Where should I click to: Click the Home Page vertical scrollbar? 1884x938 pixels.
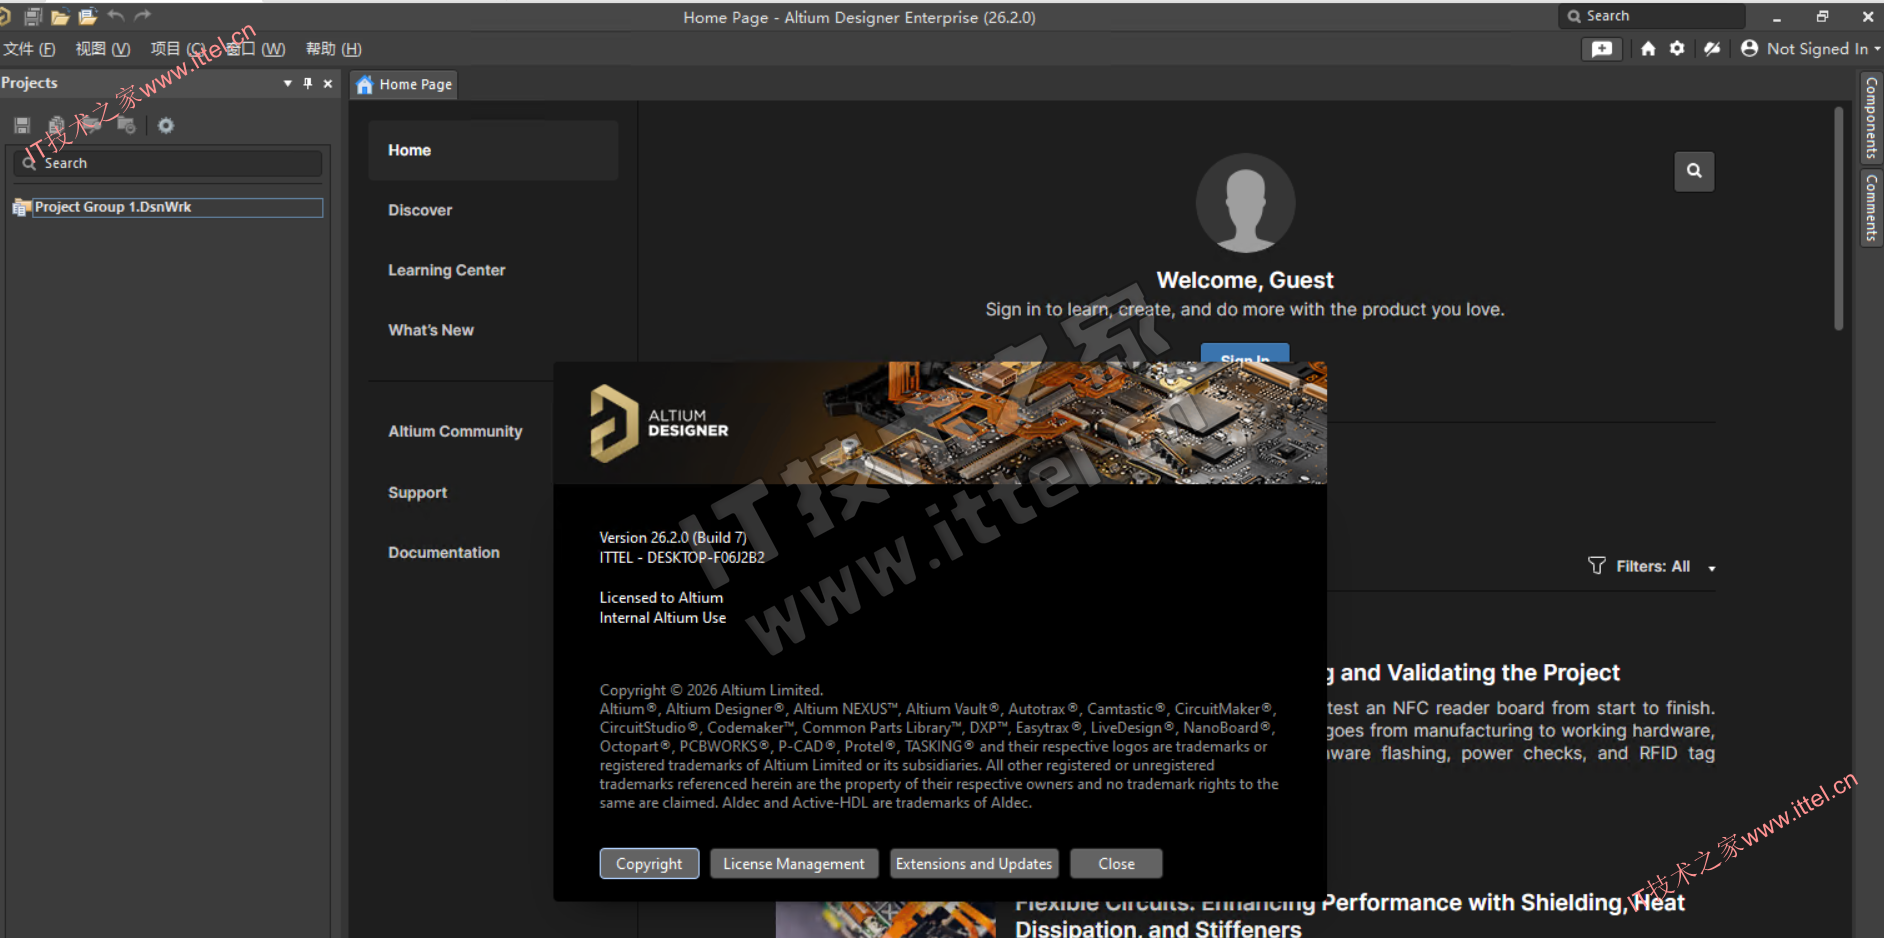(x=1838, y=220)
